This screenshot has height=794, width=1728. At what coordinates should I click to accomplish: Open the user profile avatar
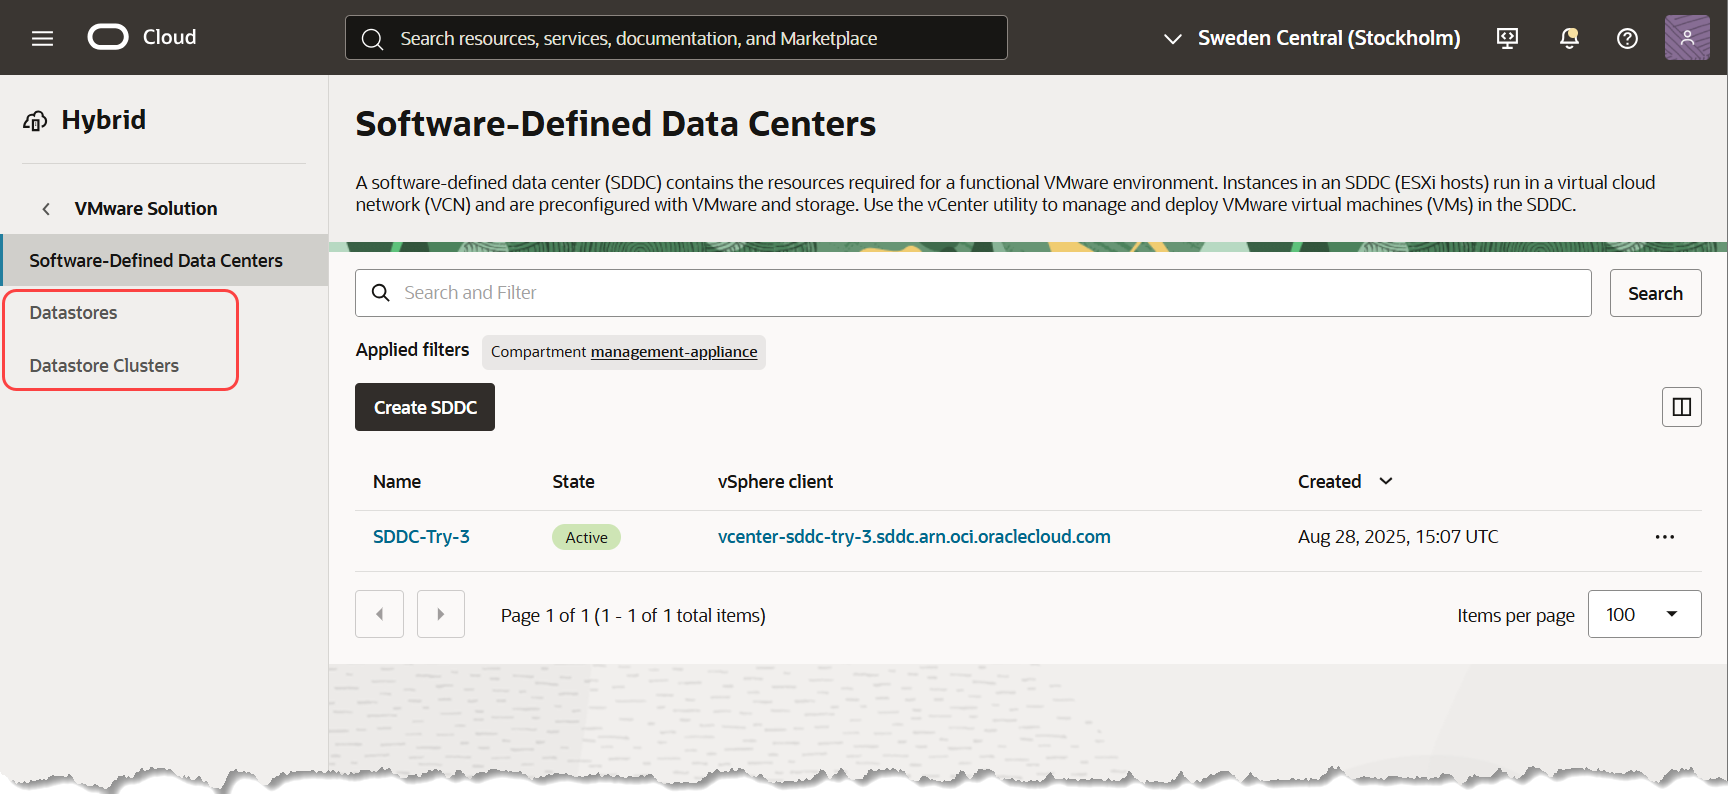tap(1687, 38)
